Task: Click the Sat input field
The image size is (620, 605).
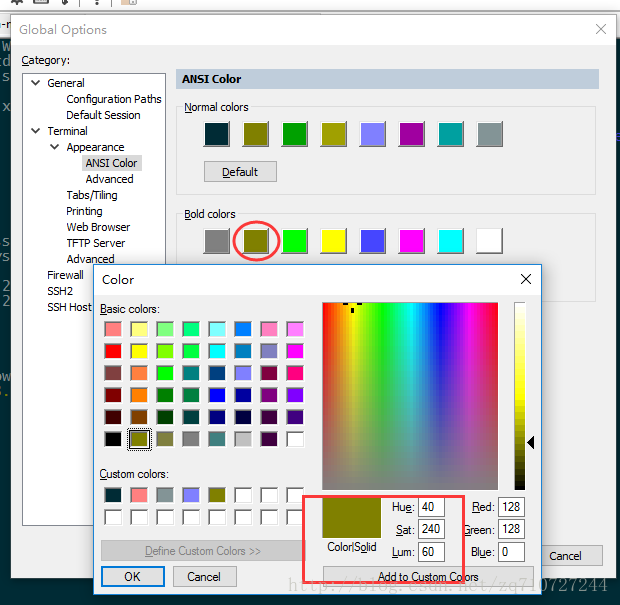Action: 431,529
